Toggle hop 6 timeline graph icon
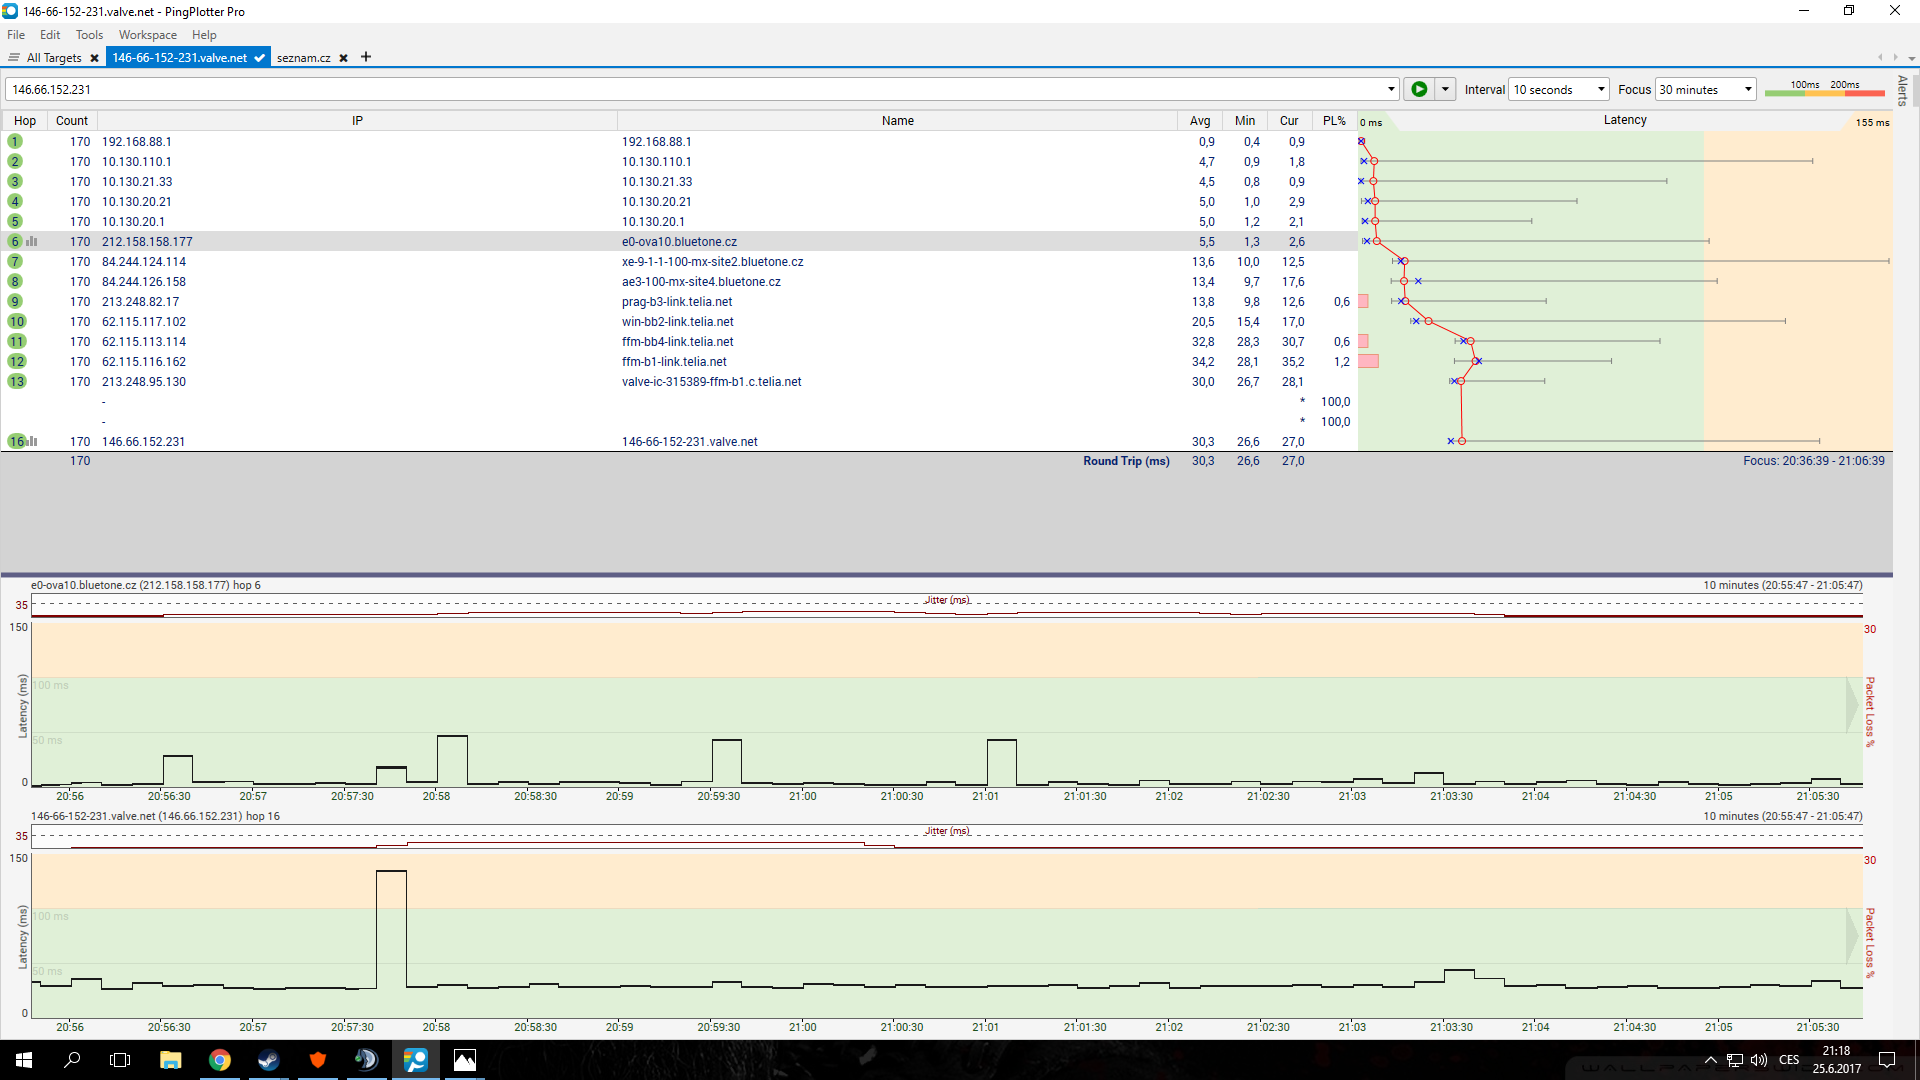Screen dimensions: 1920x1080 32,241
